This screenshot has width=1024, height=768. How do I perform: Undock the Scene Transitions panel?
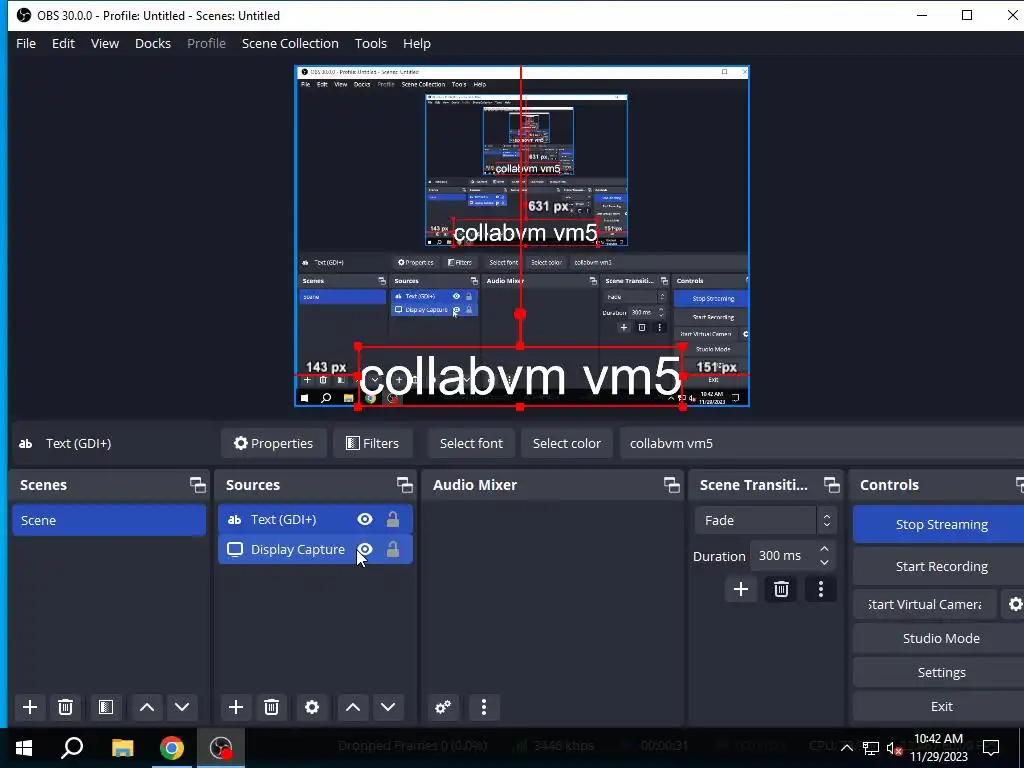(831, 485)
